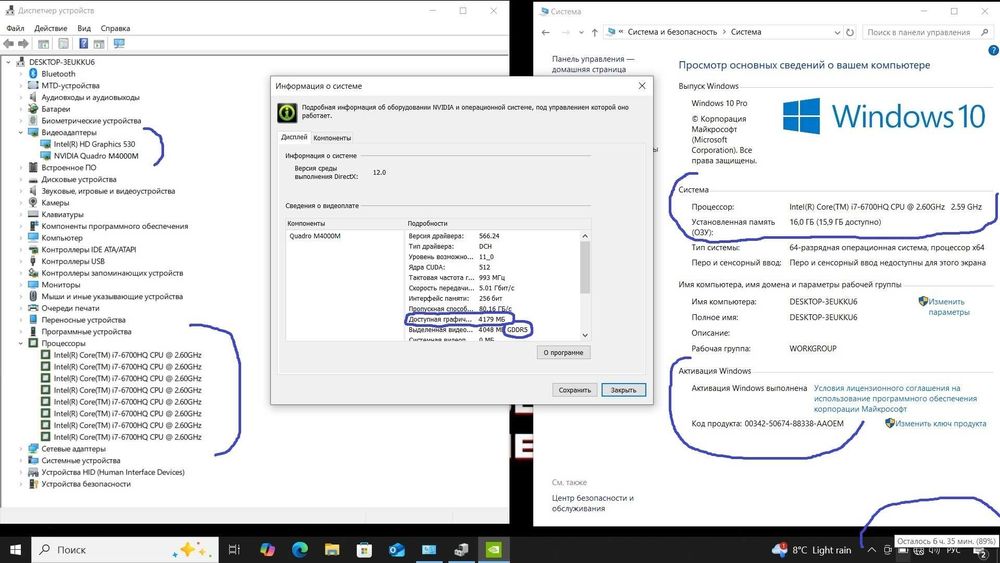Image resolution: width=1000 pixels, height=563 pixels.
Task: Switch to the Дисплей tab
Action: [x=294, y=137]
